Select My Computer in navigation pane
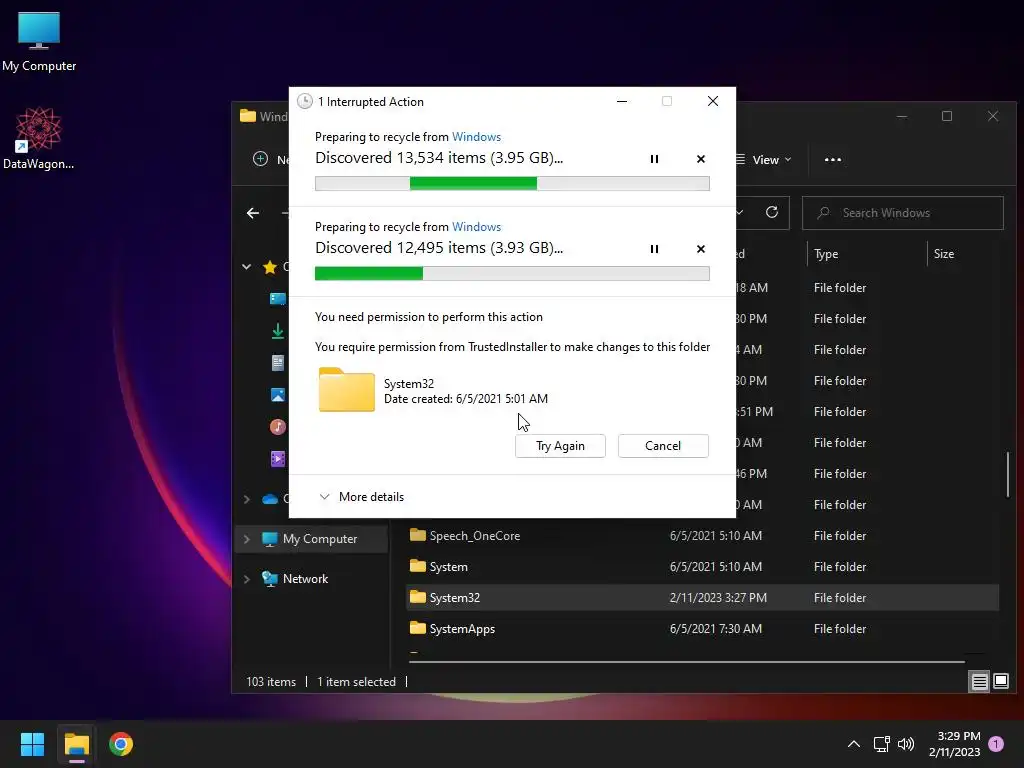The width and height of the screenshot is (1024, 768). (319, 539)
